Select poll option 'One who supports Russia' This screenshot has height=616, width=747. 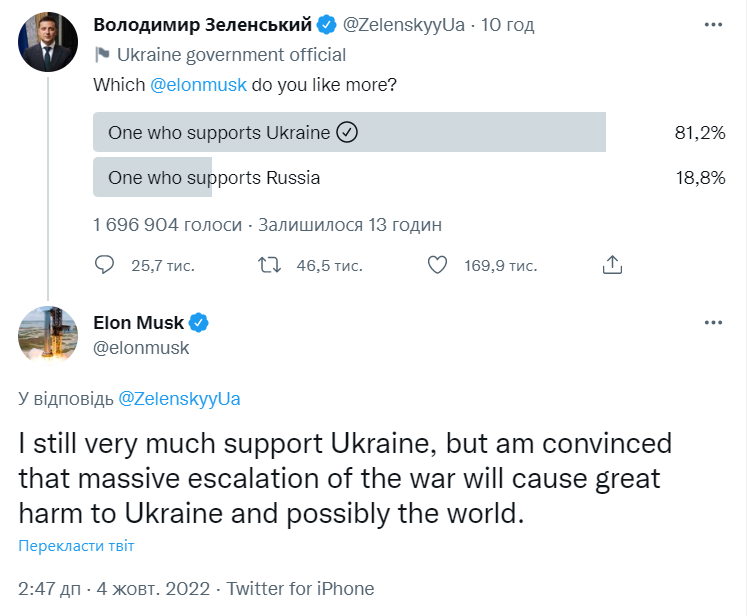coord(214,178)
